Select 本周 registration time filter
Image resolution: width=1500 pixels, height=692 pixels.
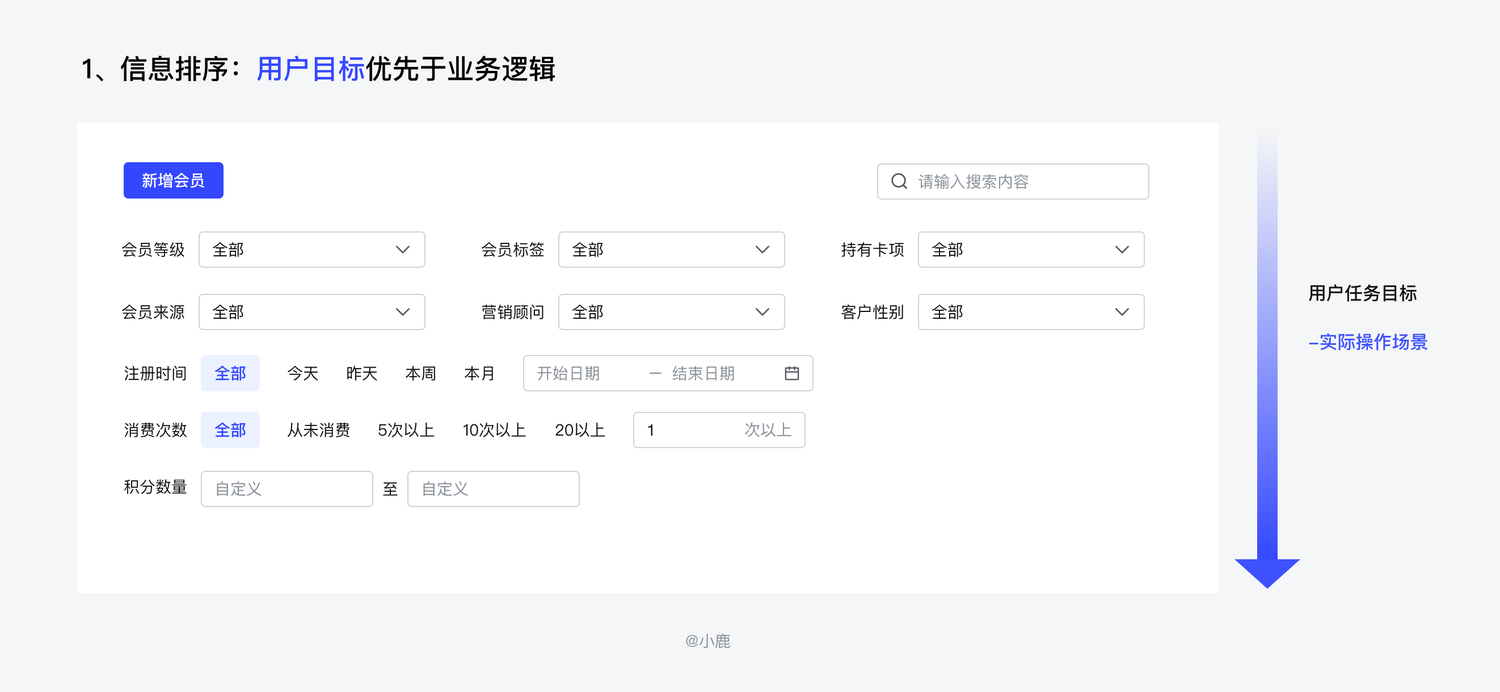pyautogui.click(x=421, y=373)
